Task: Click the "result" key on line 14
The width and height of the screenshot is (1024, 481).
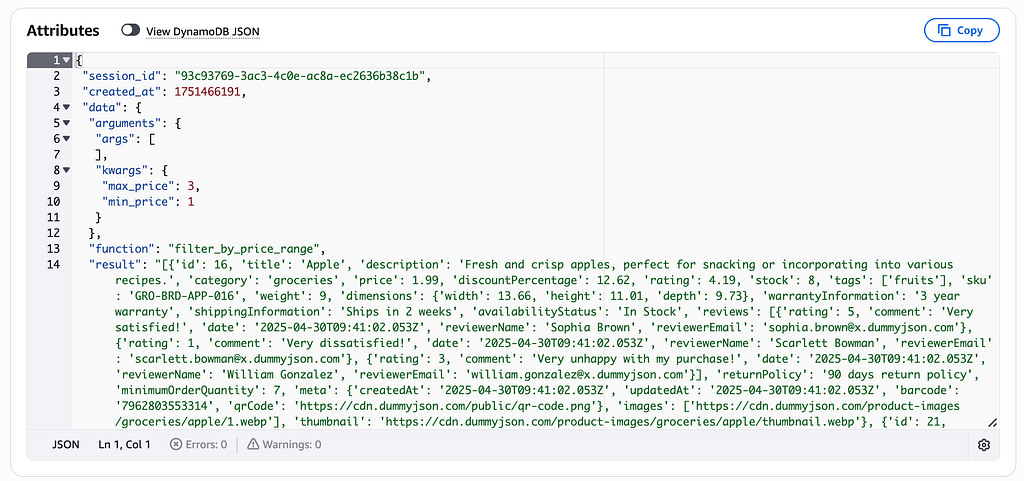Action: tap(114, 264)
